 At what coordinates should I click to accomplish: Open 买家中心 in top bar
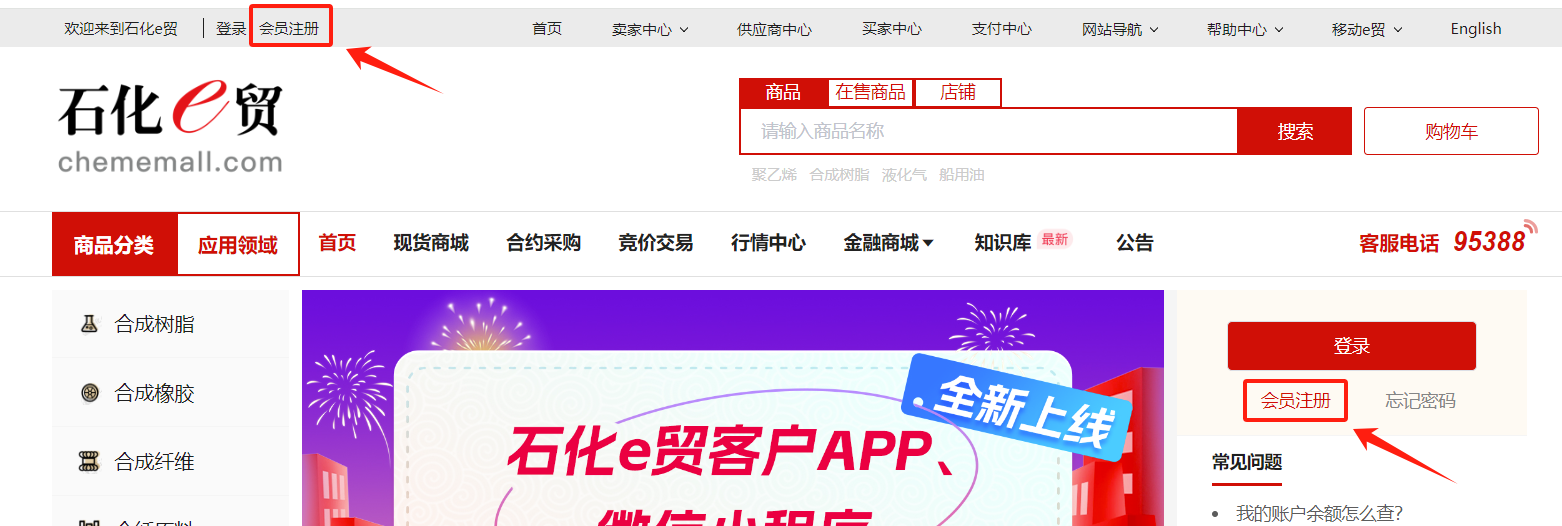[x=892, y=29]
